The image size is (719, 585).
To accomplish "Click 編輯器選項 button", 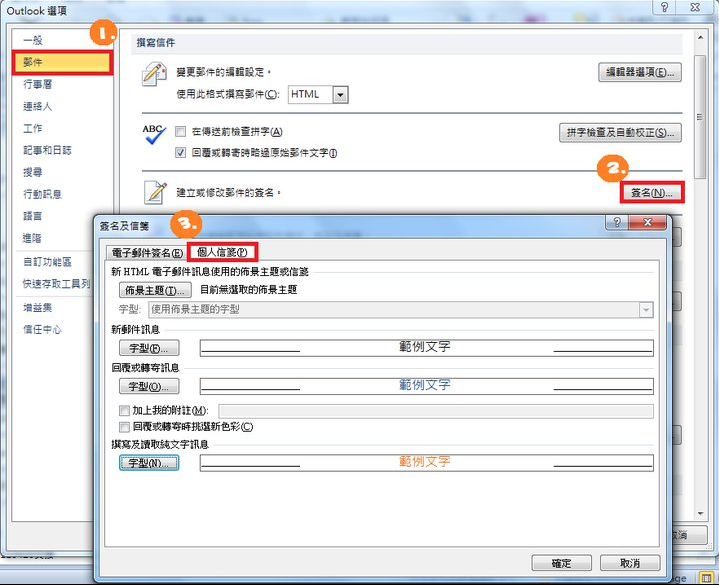I will click(640, 72).
